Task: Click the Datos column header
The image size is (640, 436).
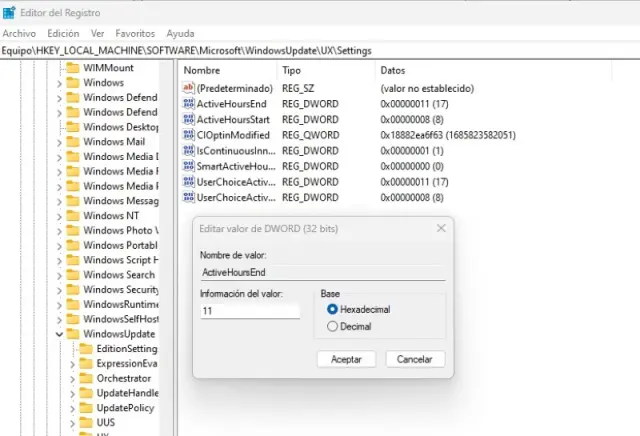Action: (x=392, y=70)
